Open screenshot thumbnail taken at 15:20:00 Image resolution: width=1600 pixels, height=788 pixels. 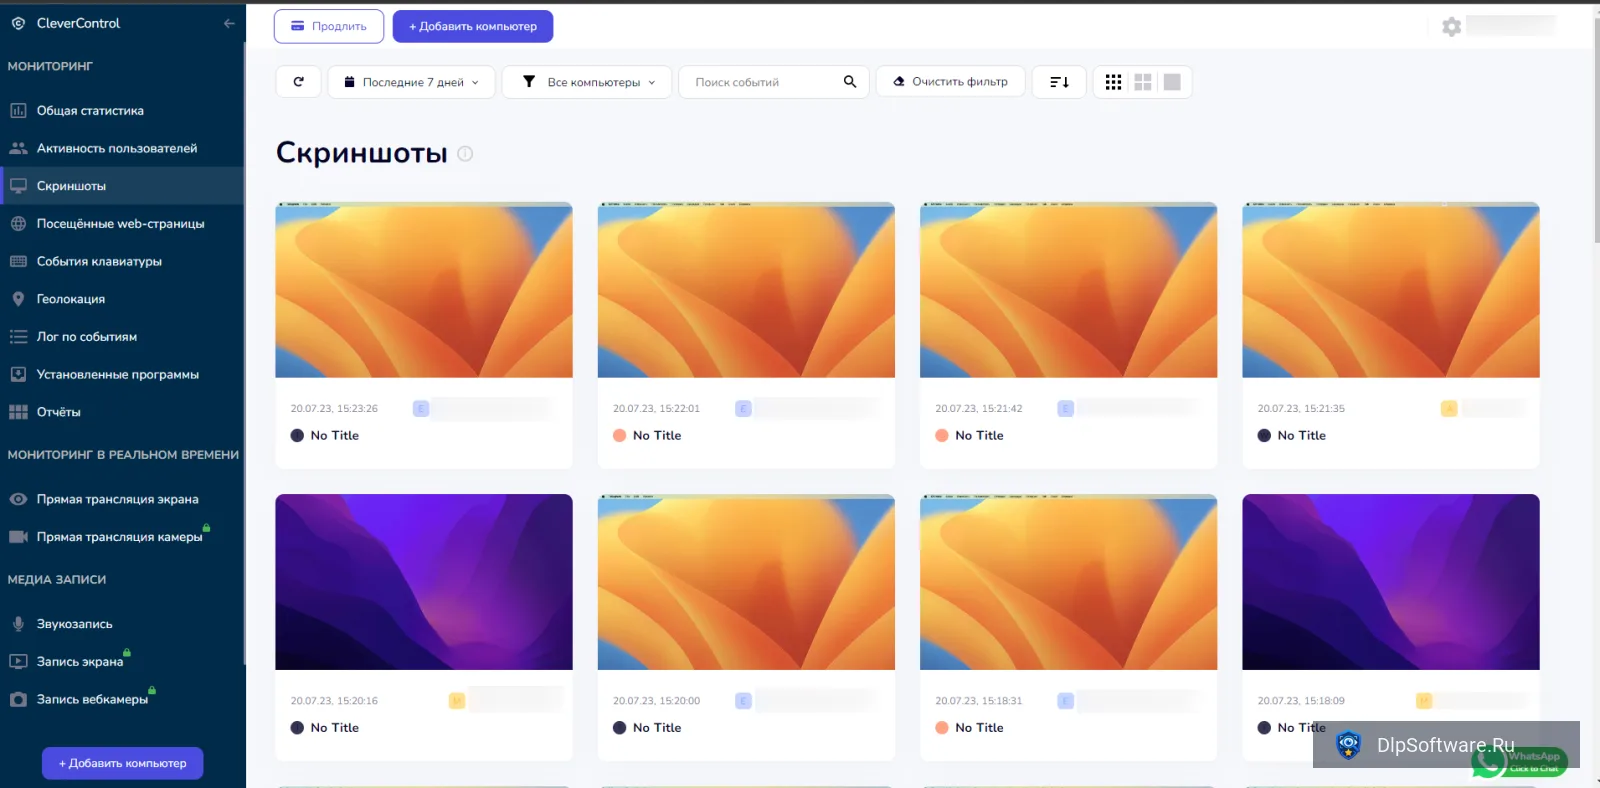click(746, 582)
